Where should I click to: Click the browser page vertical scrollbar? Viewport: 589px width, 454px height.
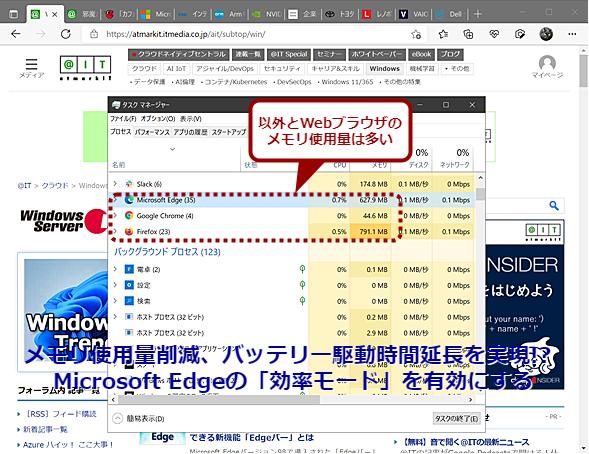[583, 70]
